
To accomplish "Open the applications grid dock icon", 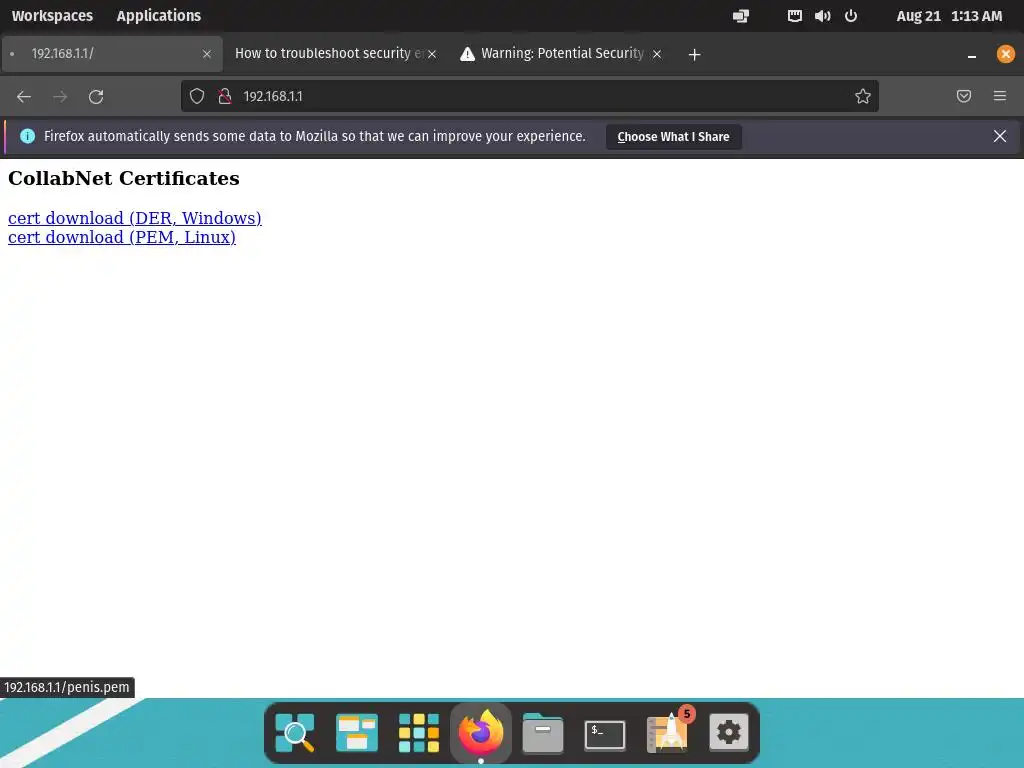I will point(419,733).
